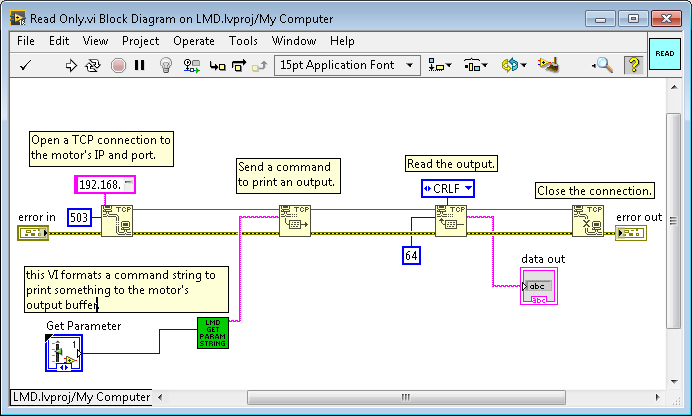Select the TCP Read node
The width and height of the screenshot is (692, 416).
pos(451,221)
